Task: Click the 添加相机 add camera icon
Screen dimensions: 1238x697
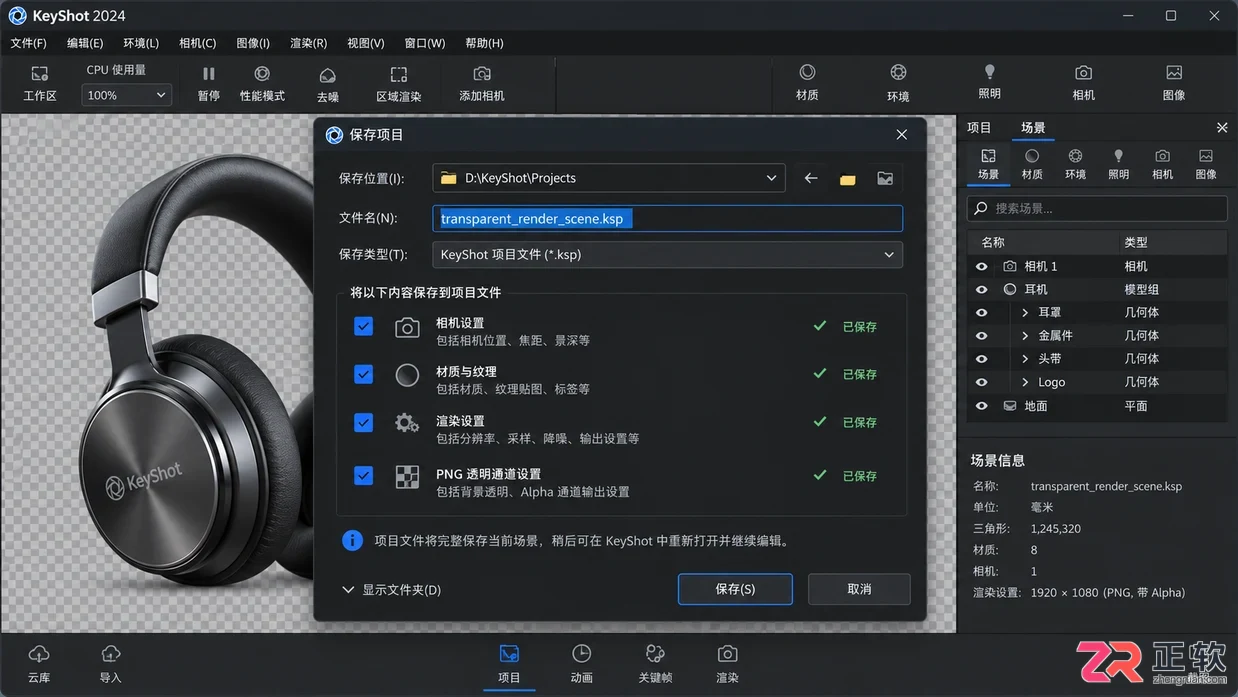Action: pos(482,74)
